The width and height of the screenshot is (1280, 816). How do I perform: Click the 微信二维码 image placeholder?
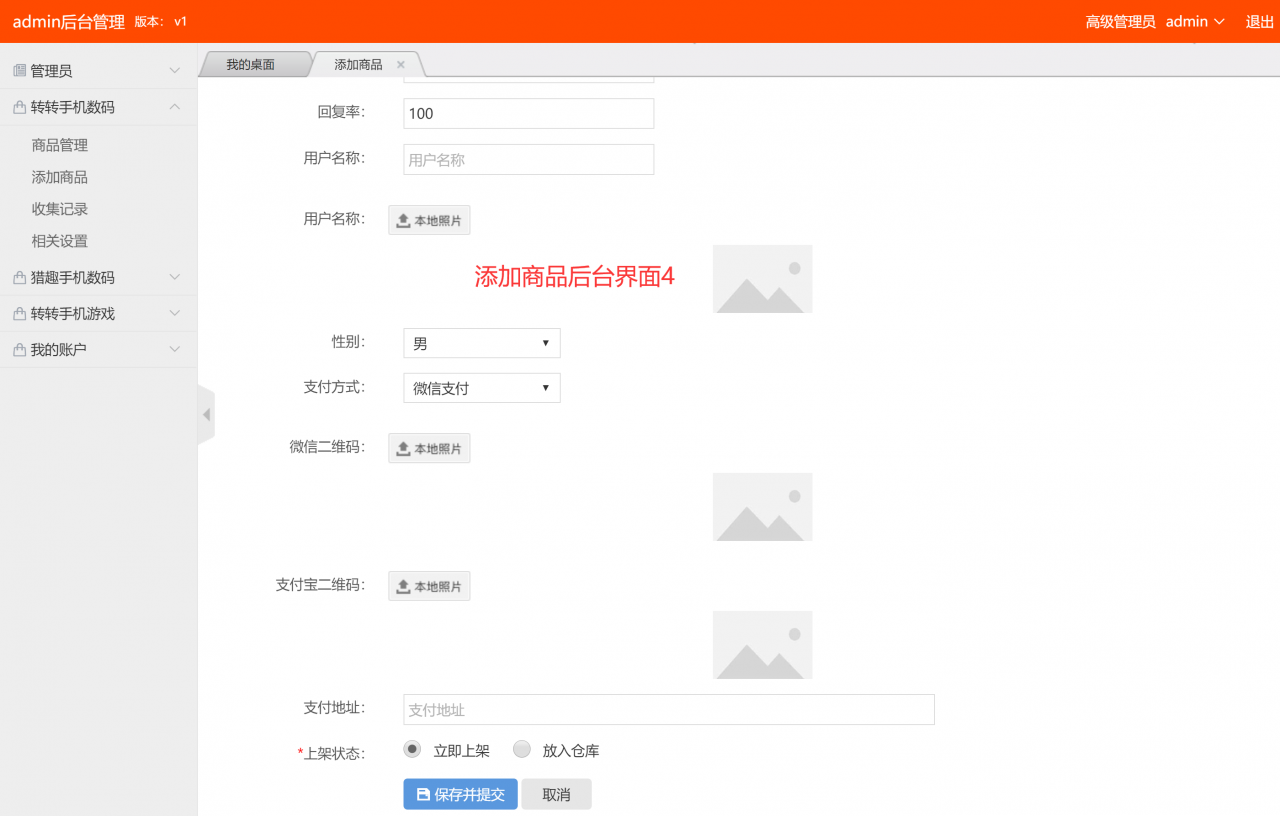point(762,507)
